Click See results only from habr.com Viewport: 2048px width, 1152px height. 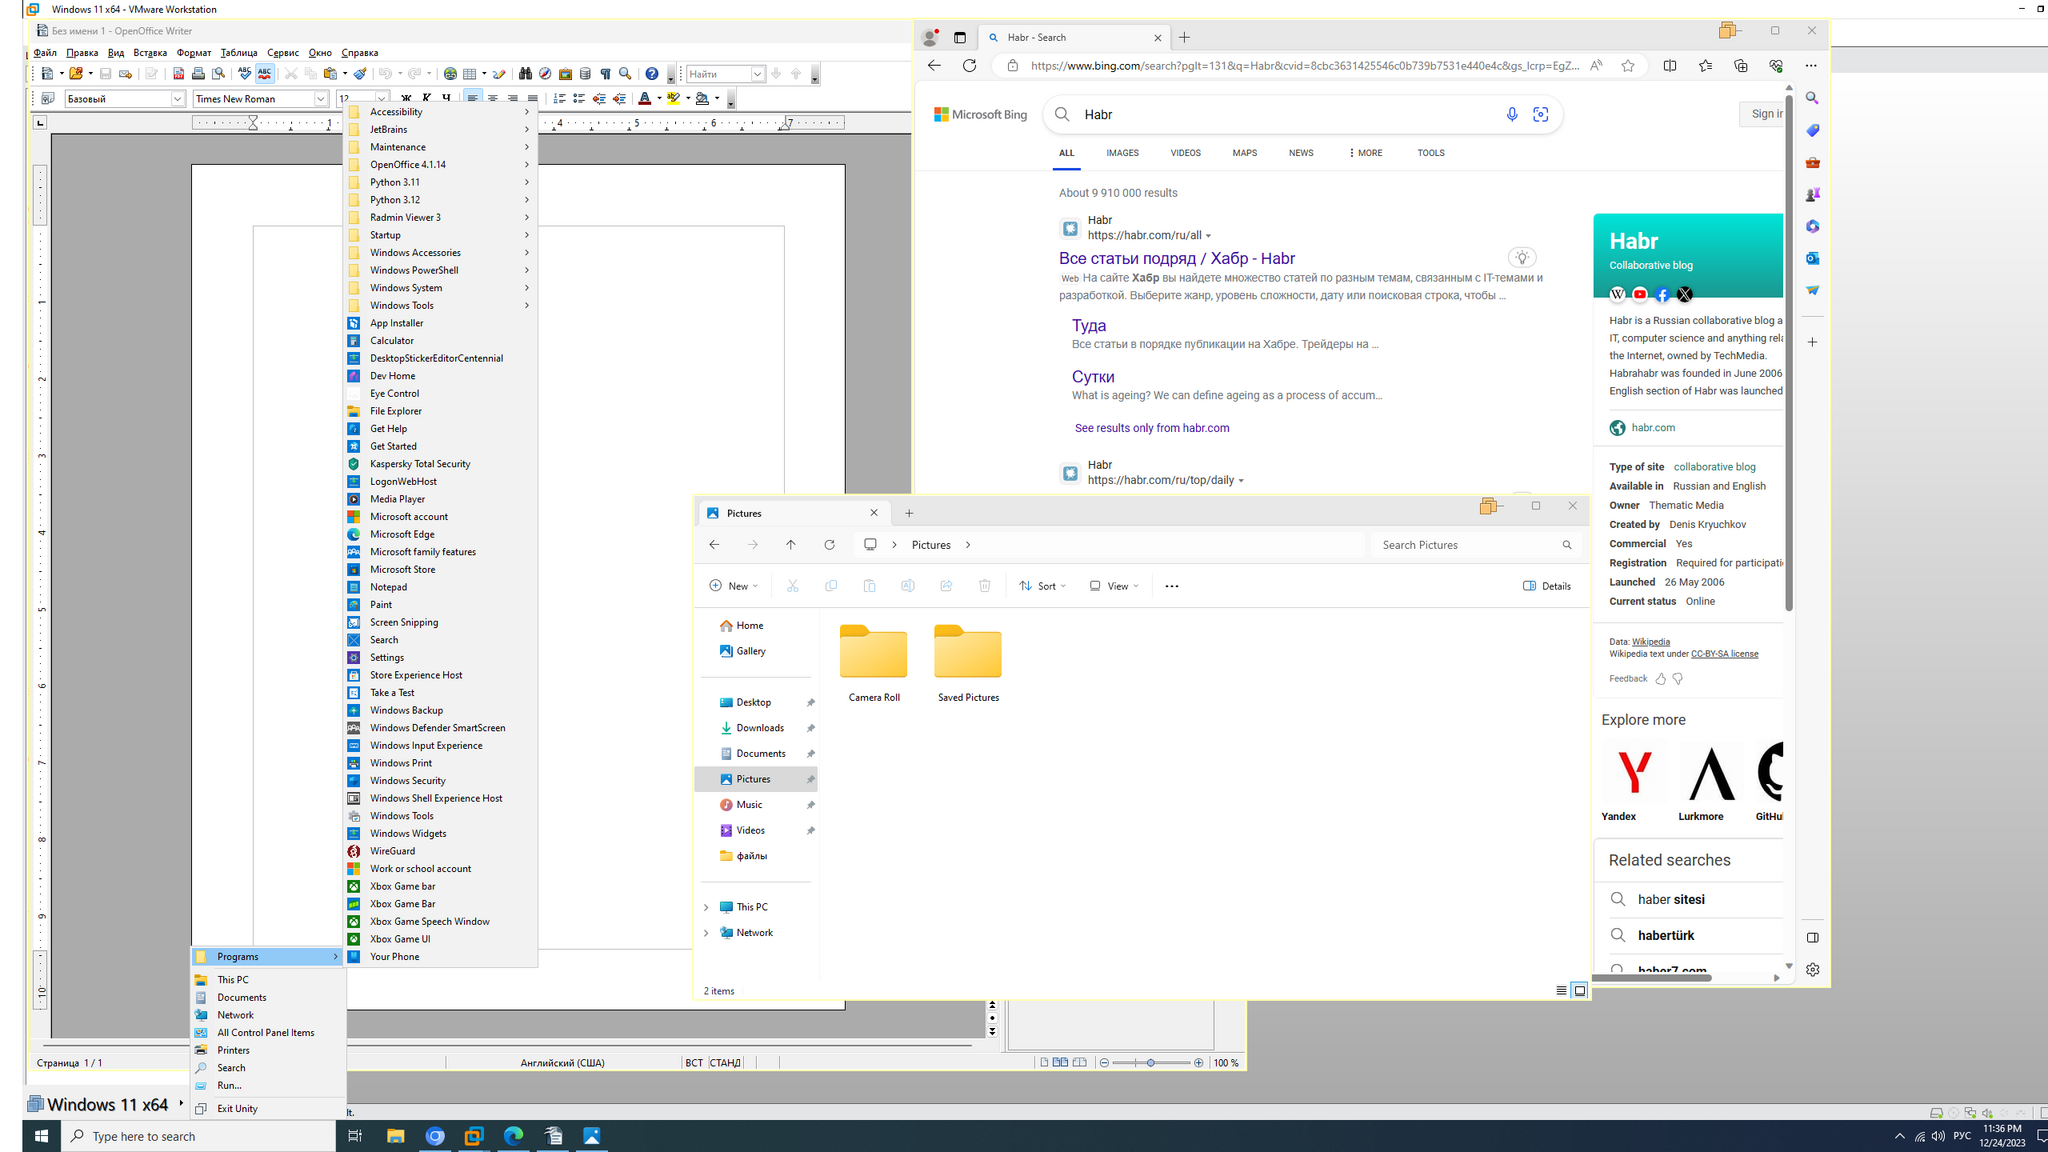(x=1152, y=428)
